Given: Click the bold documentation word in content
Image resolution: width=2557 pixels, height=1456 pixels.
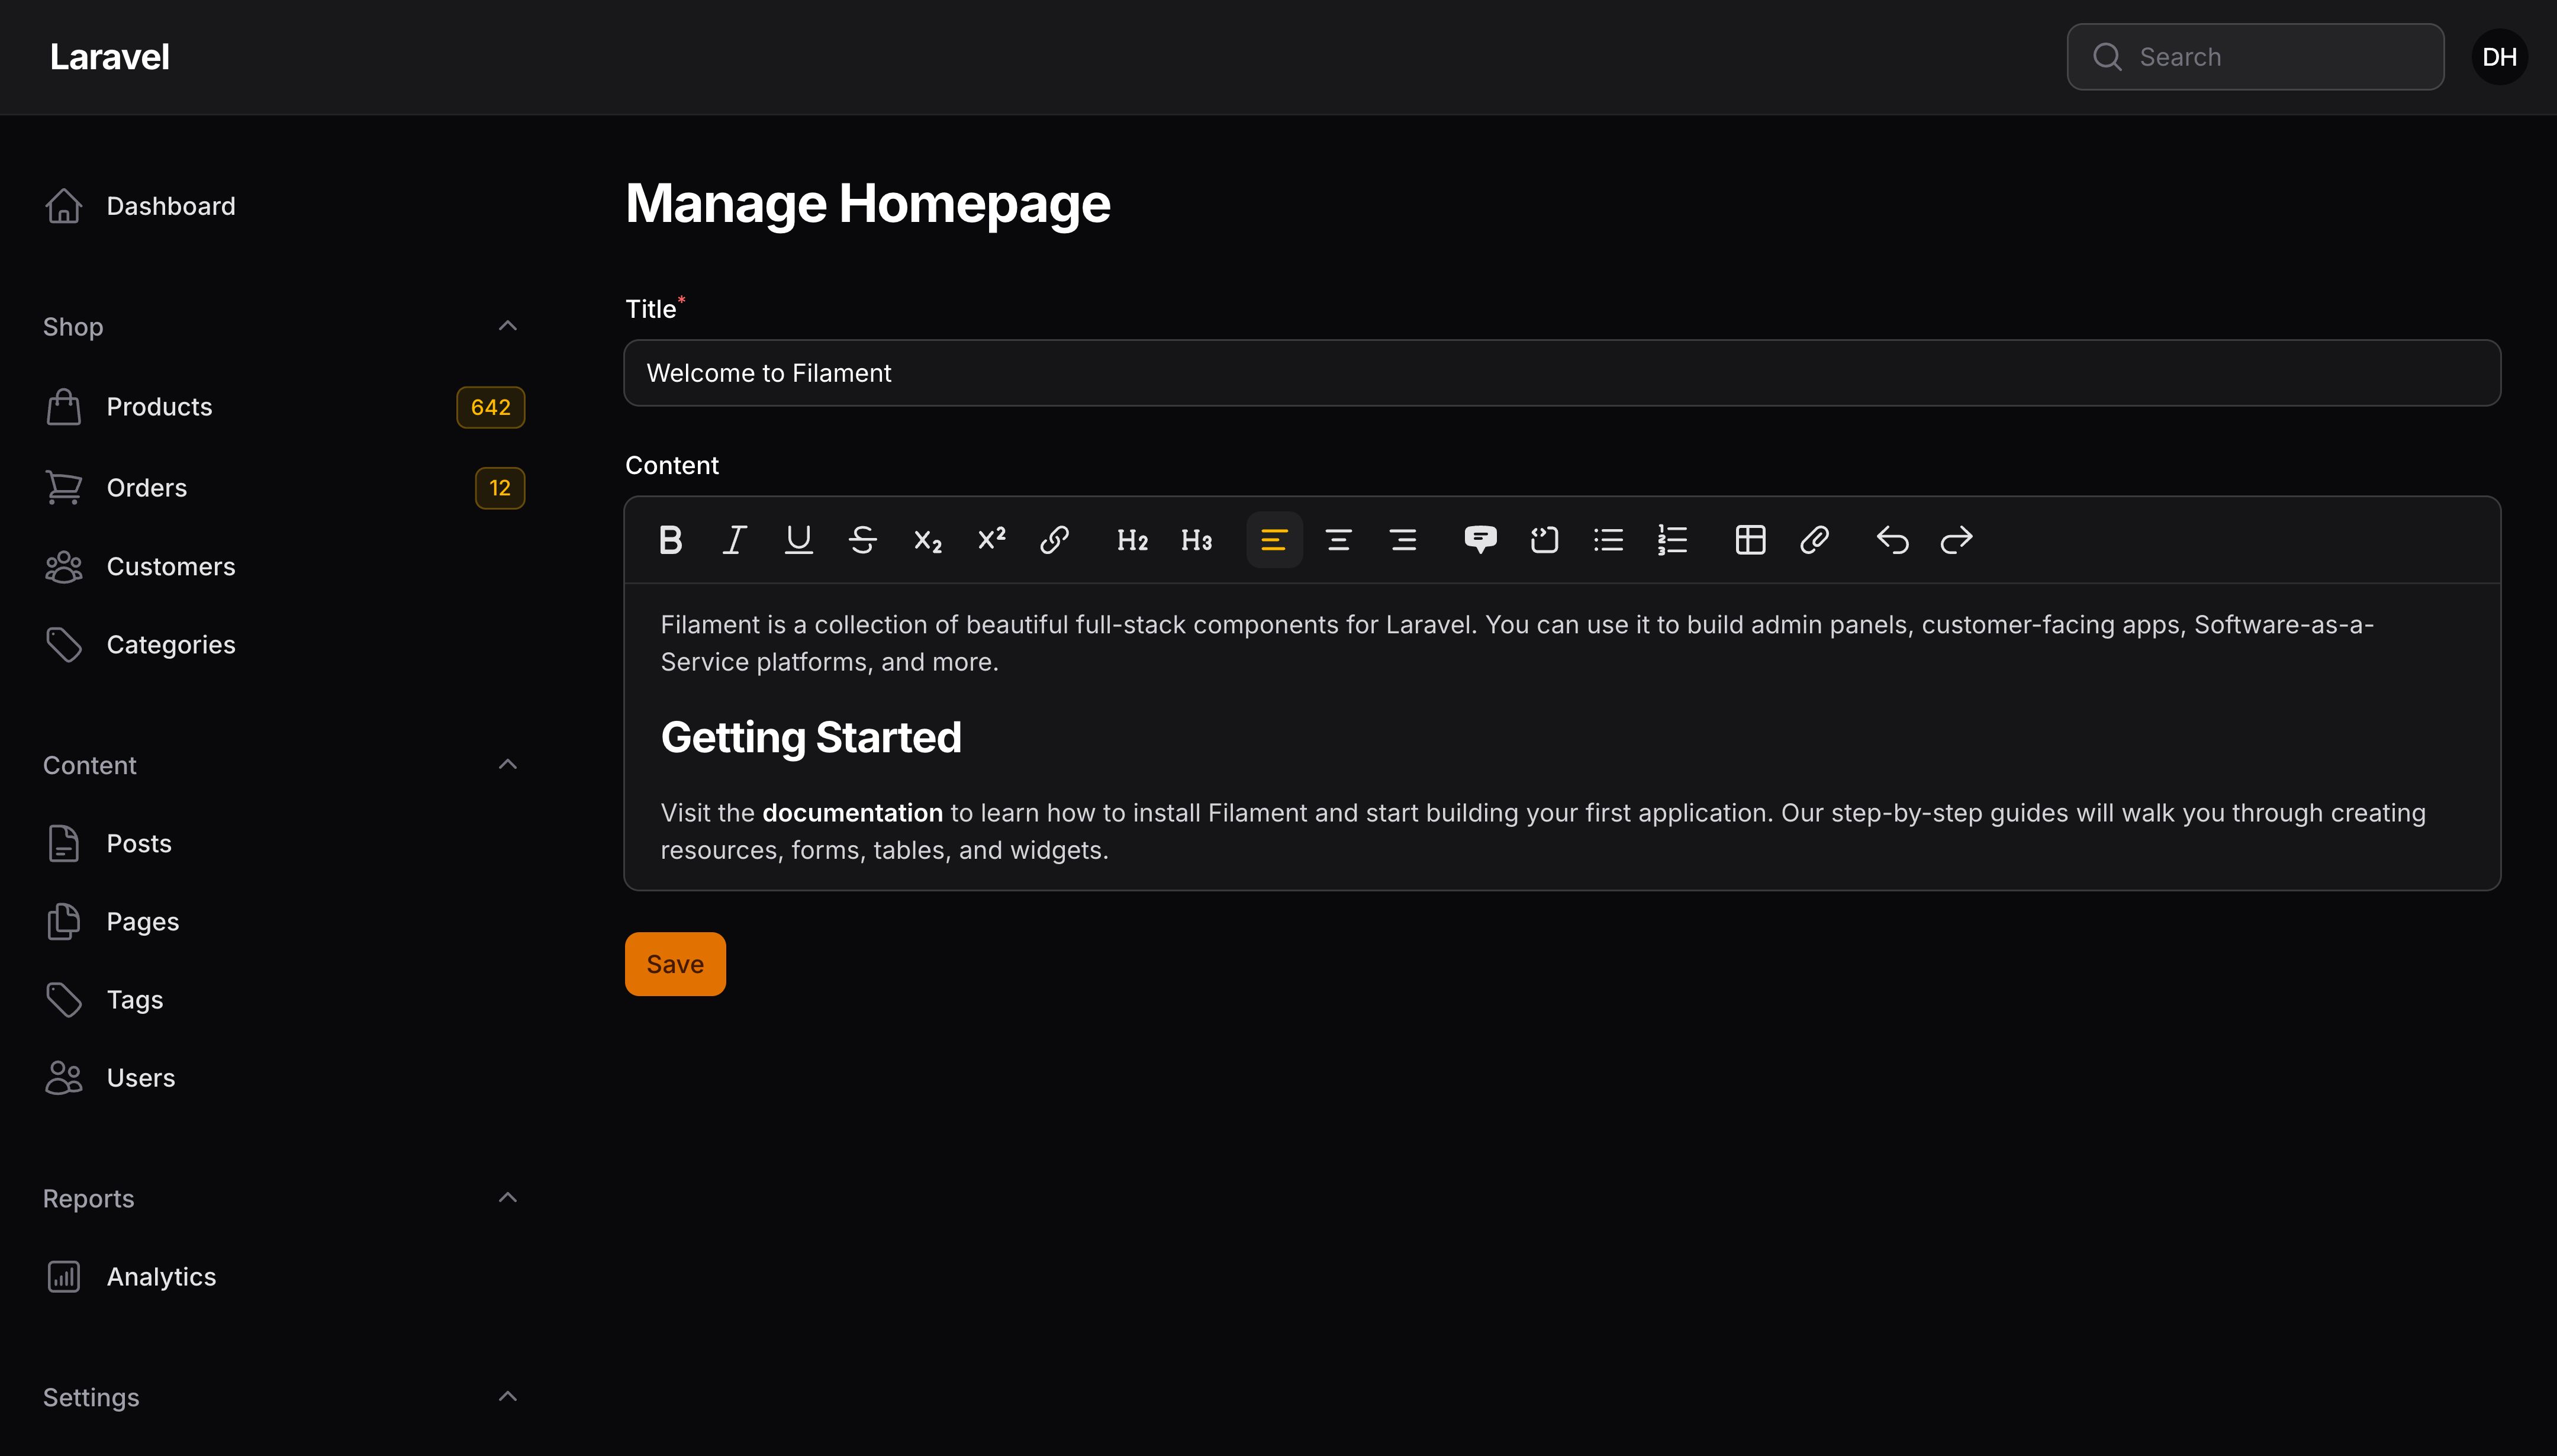Looking at the screenshot, I should [852, 813].
